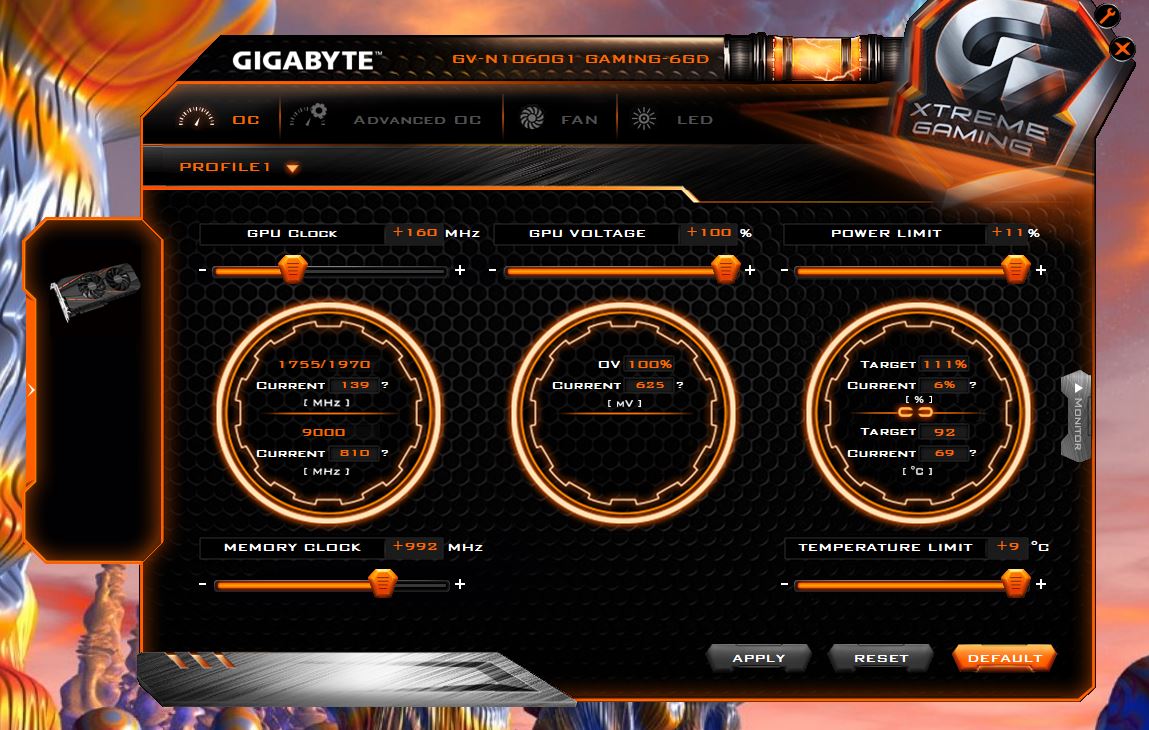Increase GPU Clock with the plus button

[x=459, y=270]
